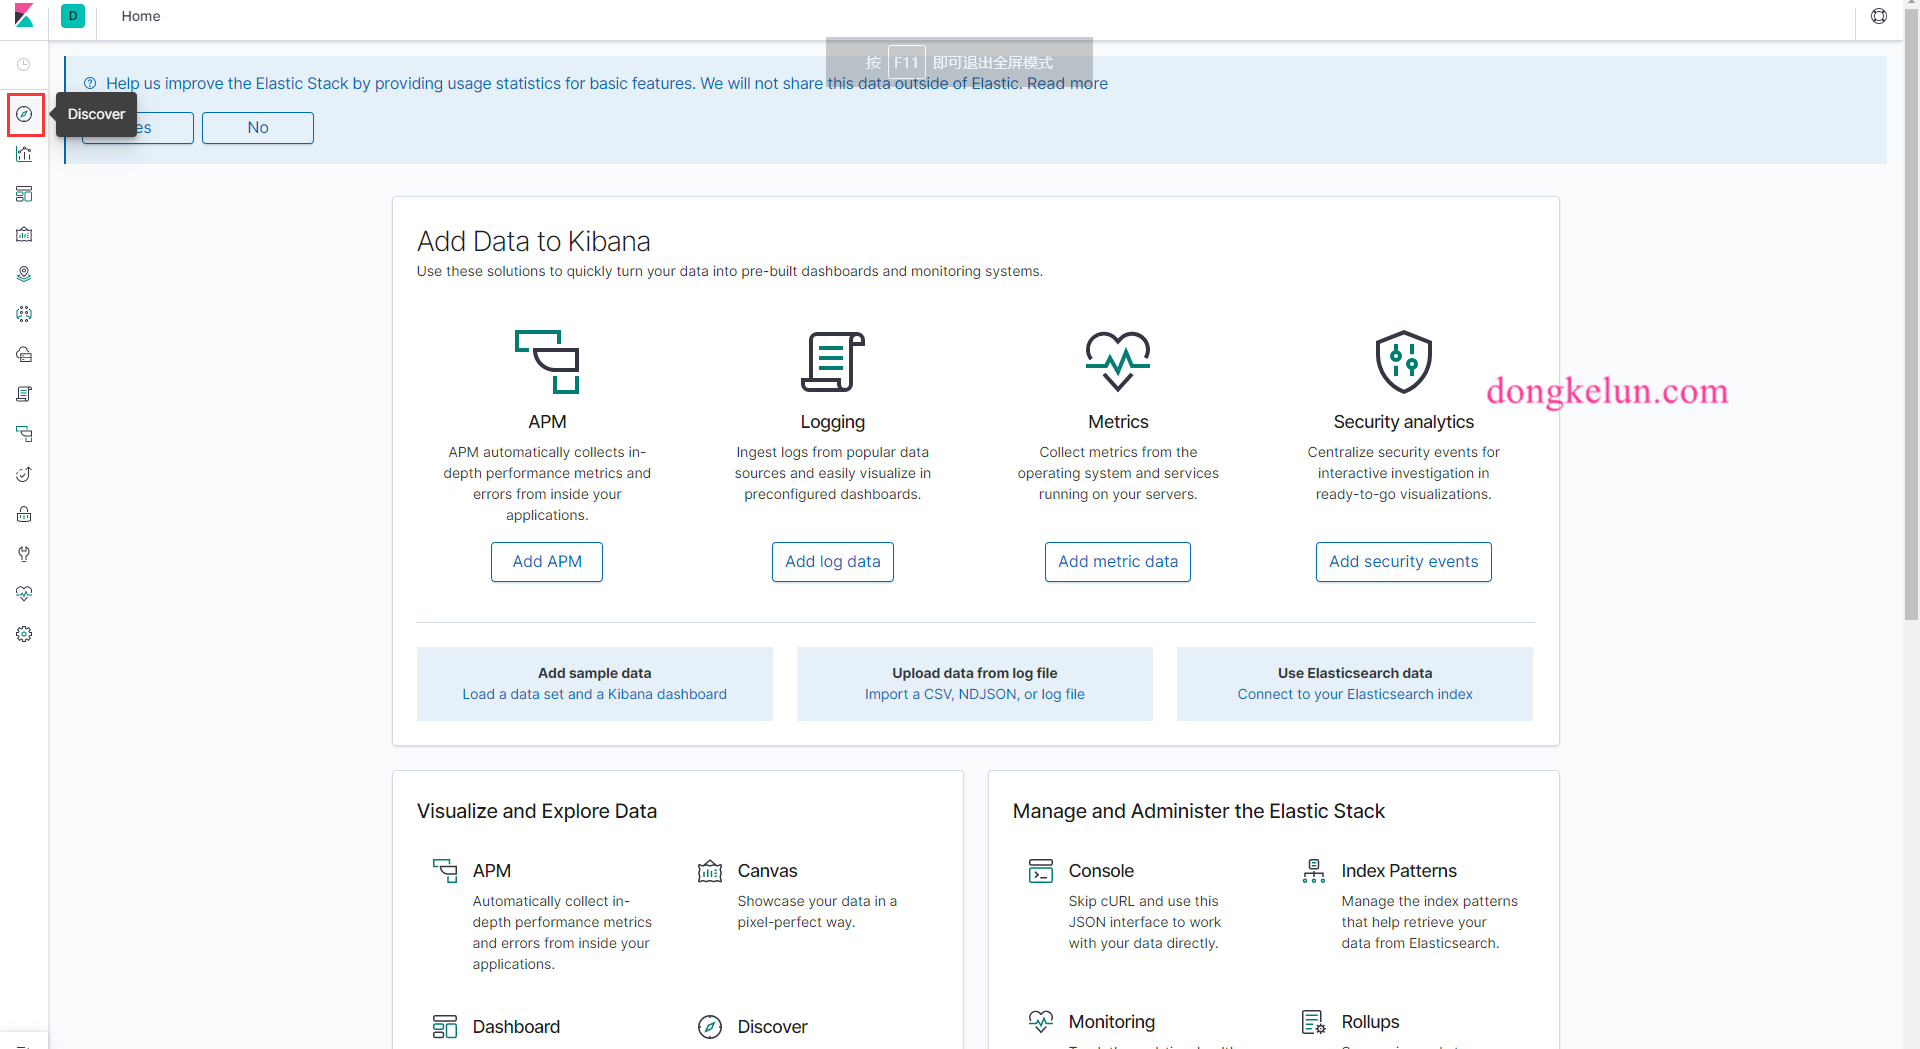The width and height of the screenshot is (1920, 1049).
Task: Import a CSV, NDJSON, or log file
Action: pyautogui.click(x=975, y=694)
